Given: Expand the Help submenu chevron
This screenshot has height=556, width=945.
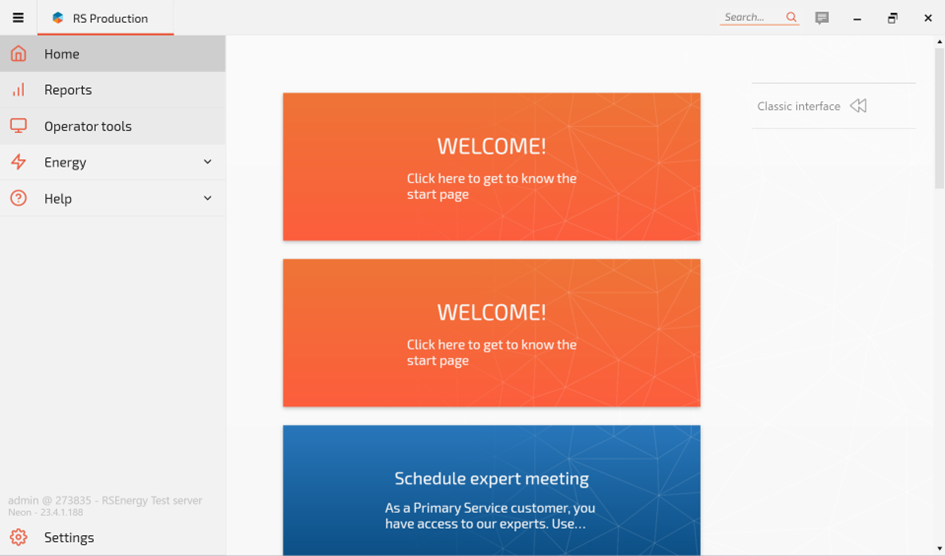Looking at the screenshot, I should [207, 198].
